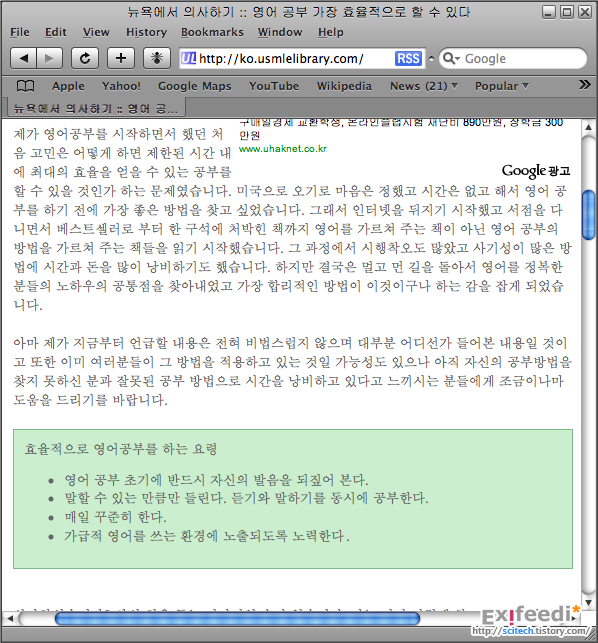
Task: Open the History menu
Action: [x=146, y=32]
